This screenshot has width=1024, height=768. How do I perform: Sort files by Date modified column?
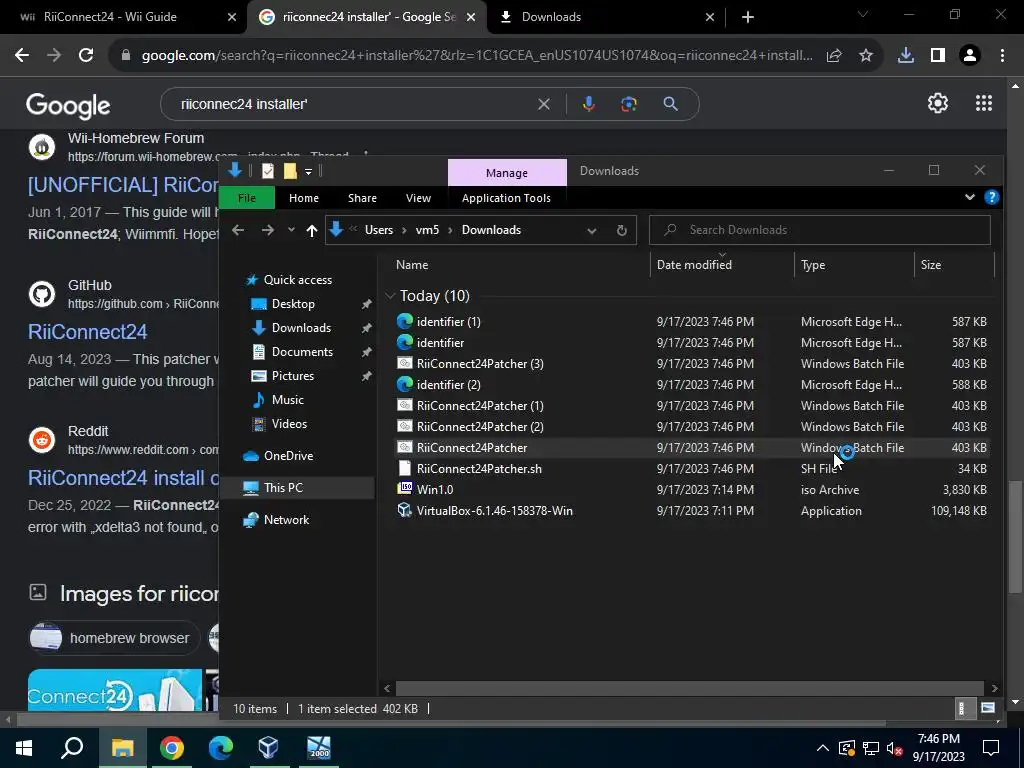pyautogui.click(x=694, y=264)
